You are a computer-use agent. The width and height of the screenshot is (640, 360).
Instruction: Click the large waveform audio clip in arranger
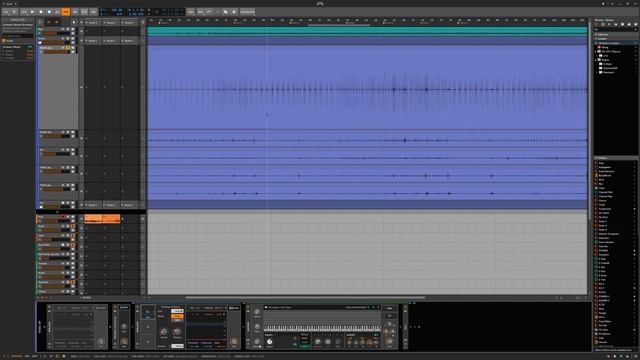(x=367, y=87)
